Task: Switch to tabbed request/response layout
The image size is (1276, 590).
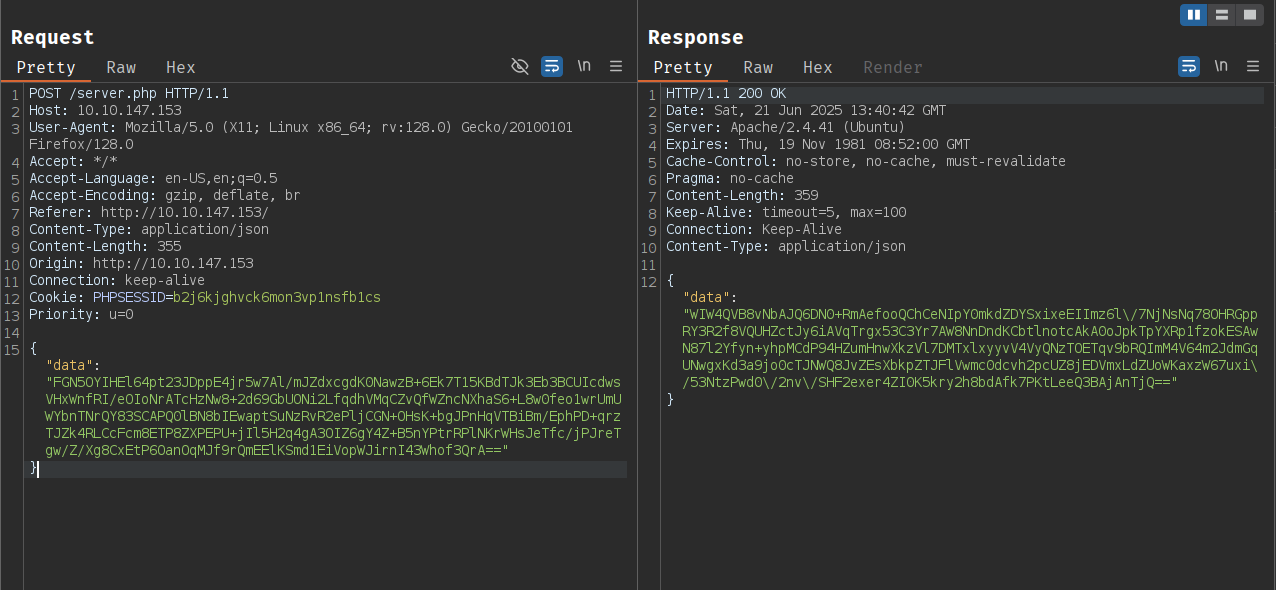Action: (x=1249, y=14)
